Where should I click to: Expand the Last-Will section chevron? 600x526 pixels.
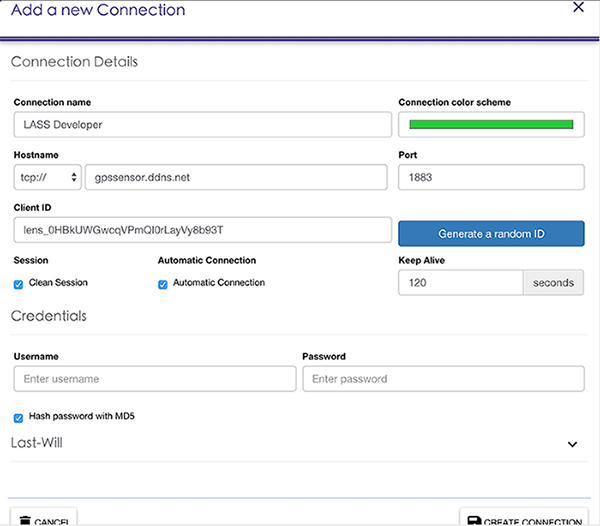(x=572, y=444)
